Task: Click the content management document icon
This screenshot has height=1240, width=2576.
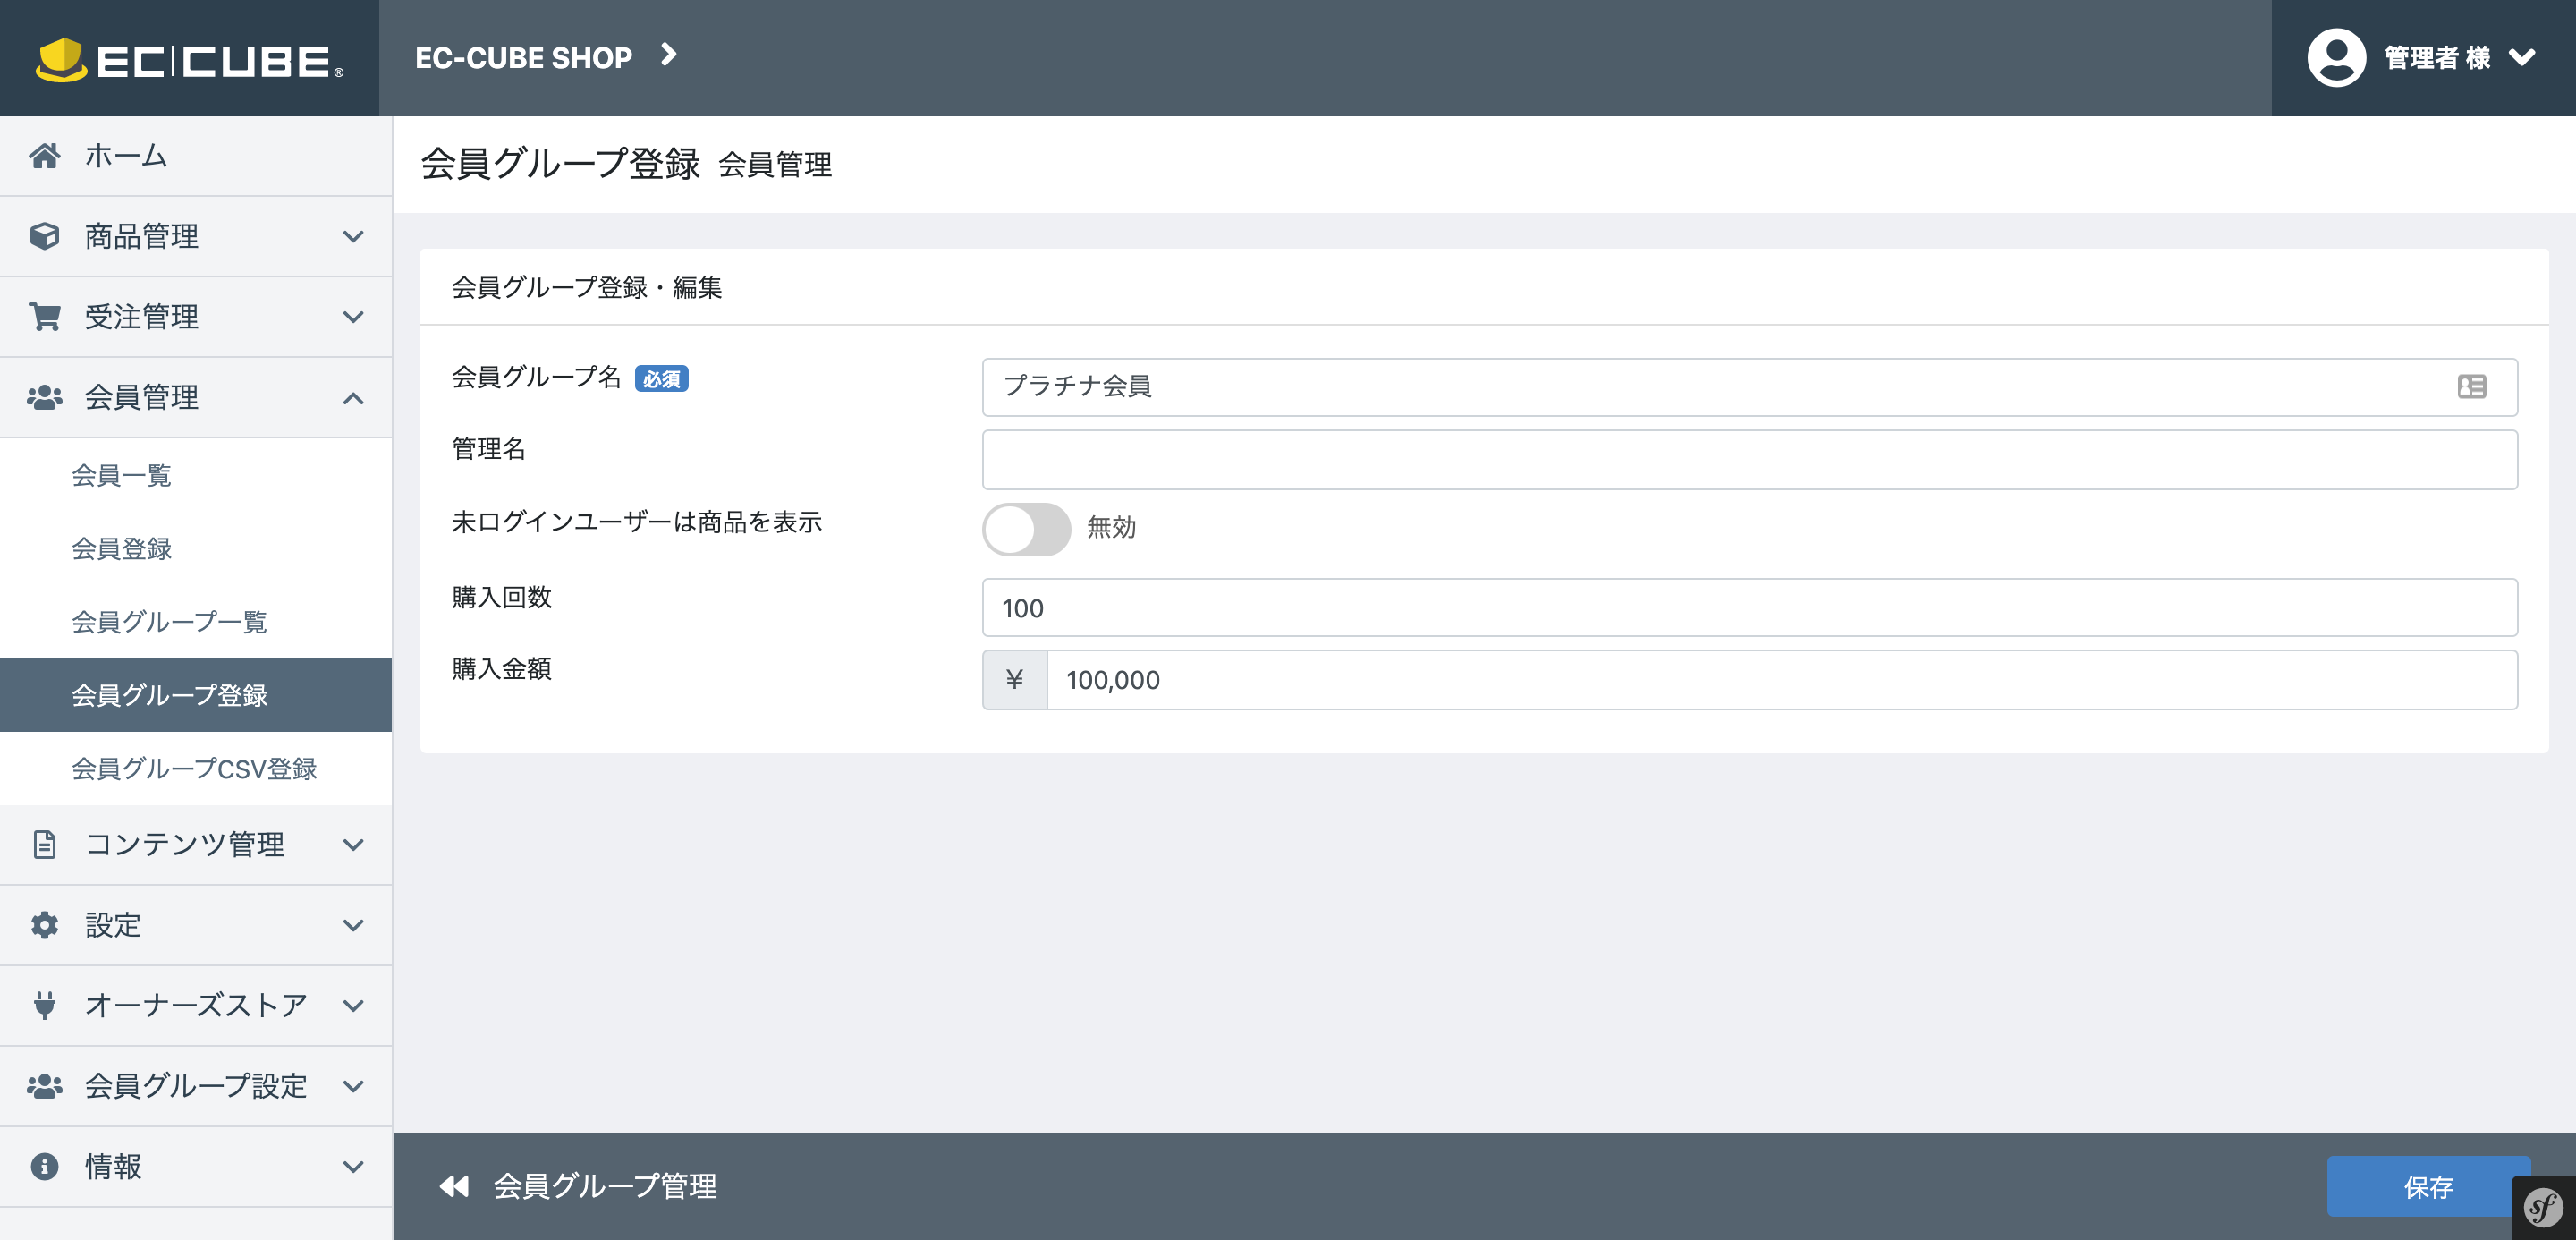Action: [44, 844]
